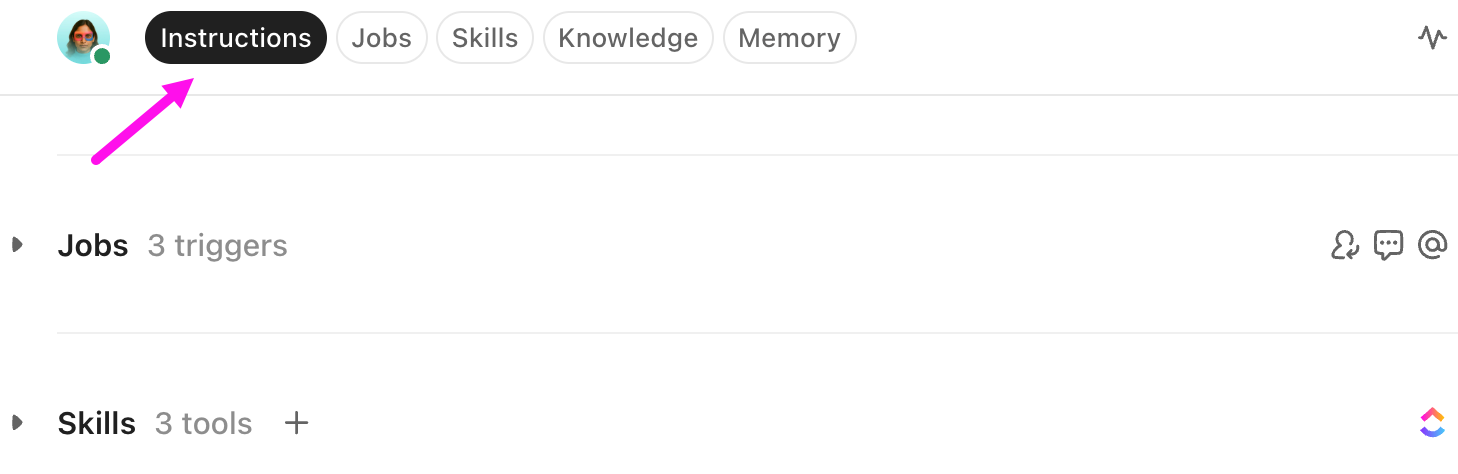Go to the Knowledge tab
Screen dimensions: 1458x474
(628, 38)
